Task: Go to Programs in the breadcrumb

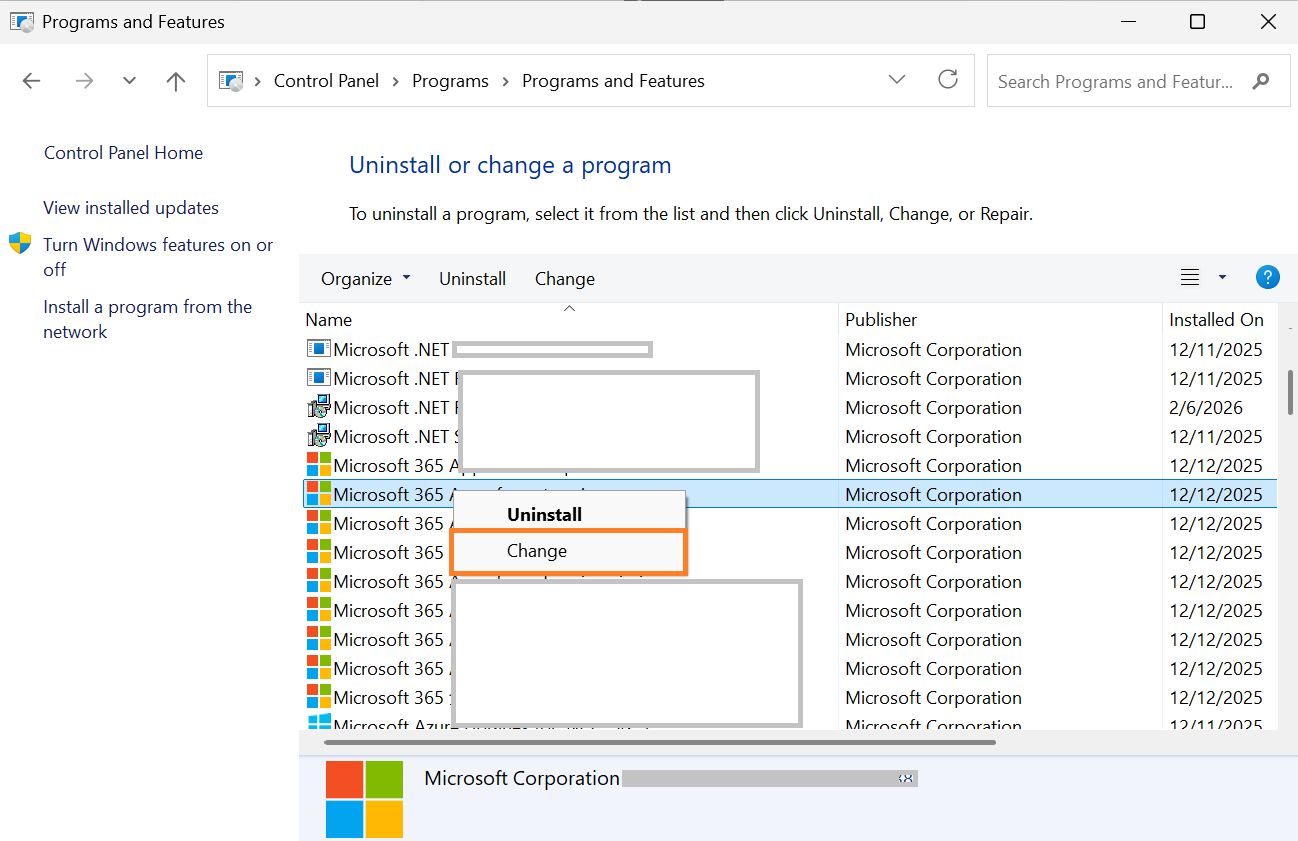Action: 451,82
